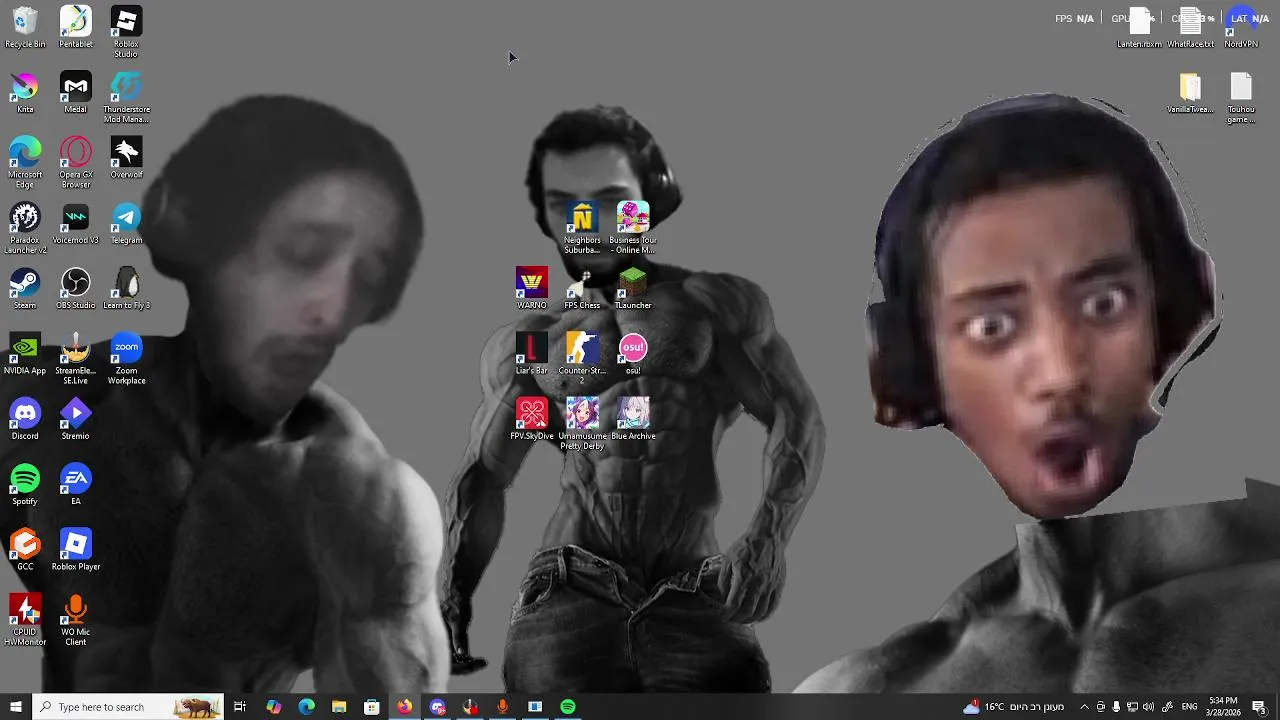Select the FPV.SkyDive desktop icon
Image resolution: width=1280 pixels, height=720 pixels.
tap(532, 419)
